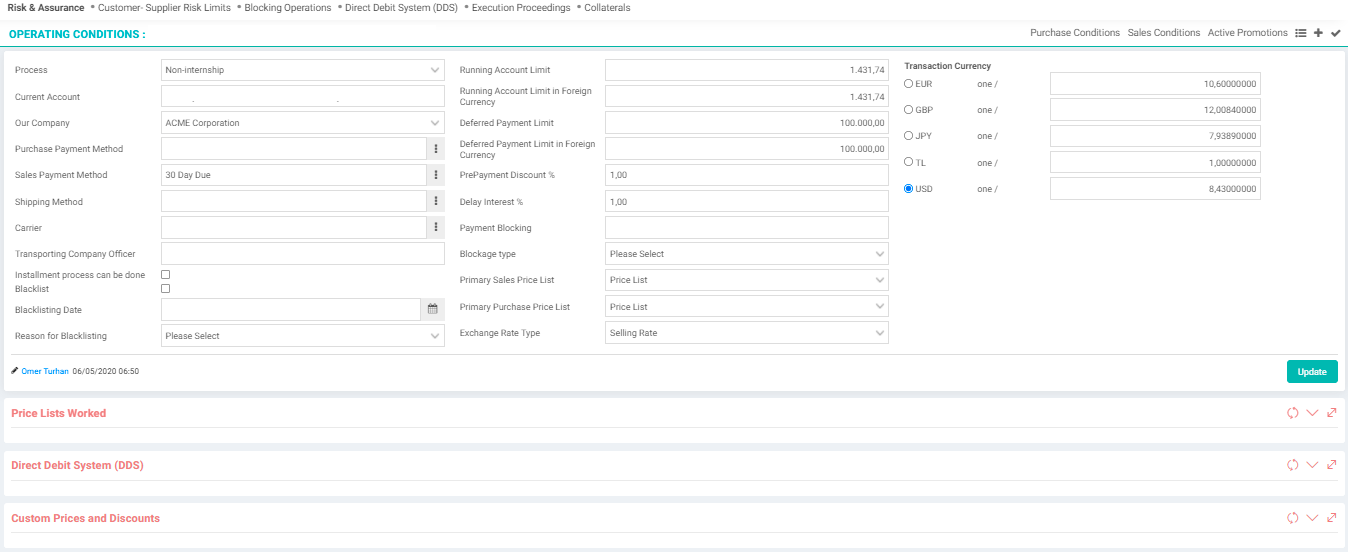Refresh the Price Lists Worked section

coord(1292,413)
